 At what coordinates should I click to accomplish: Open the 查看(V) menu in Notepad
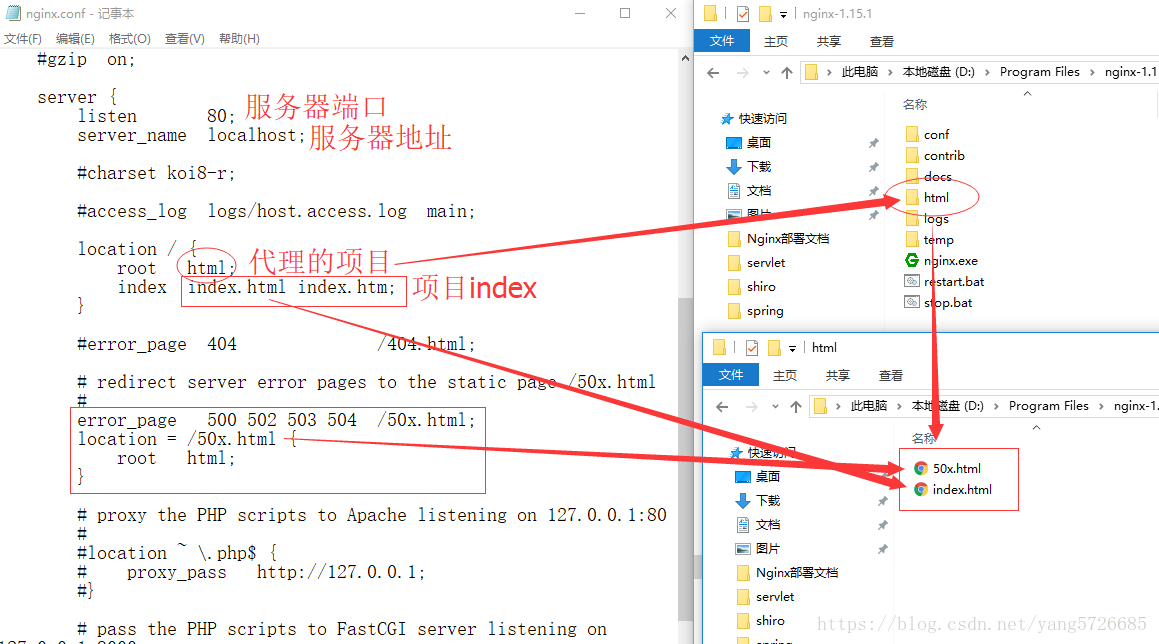click(185, 38)
